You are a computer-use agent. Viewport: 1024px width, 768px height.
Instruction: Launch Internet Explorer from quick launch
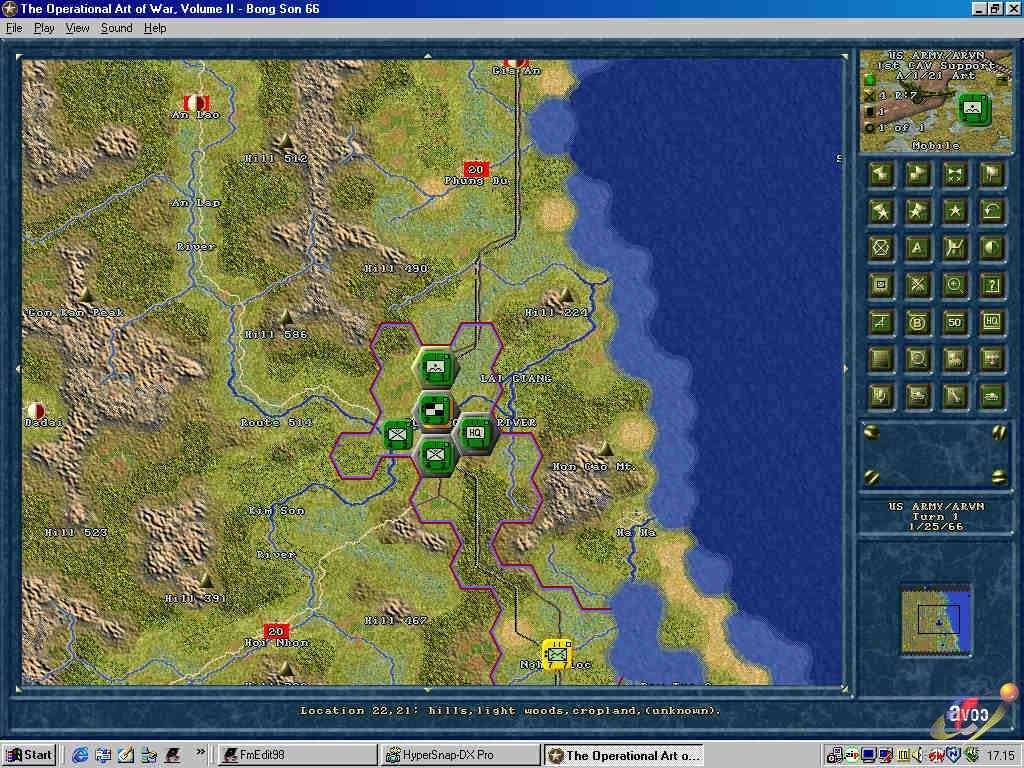(x=80, y=755)
